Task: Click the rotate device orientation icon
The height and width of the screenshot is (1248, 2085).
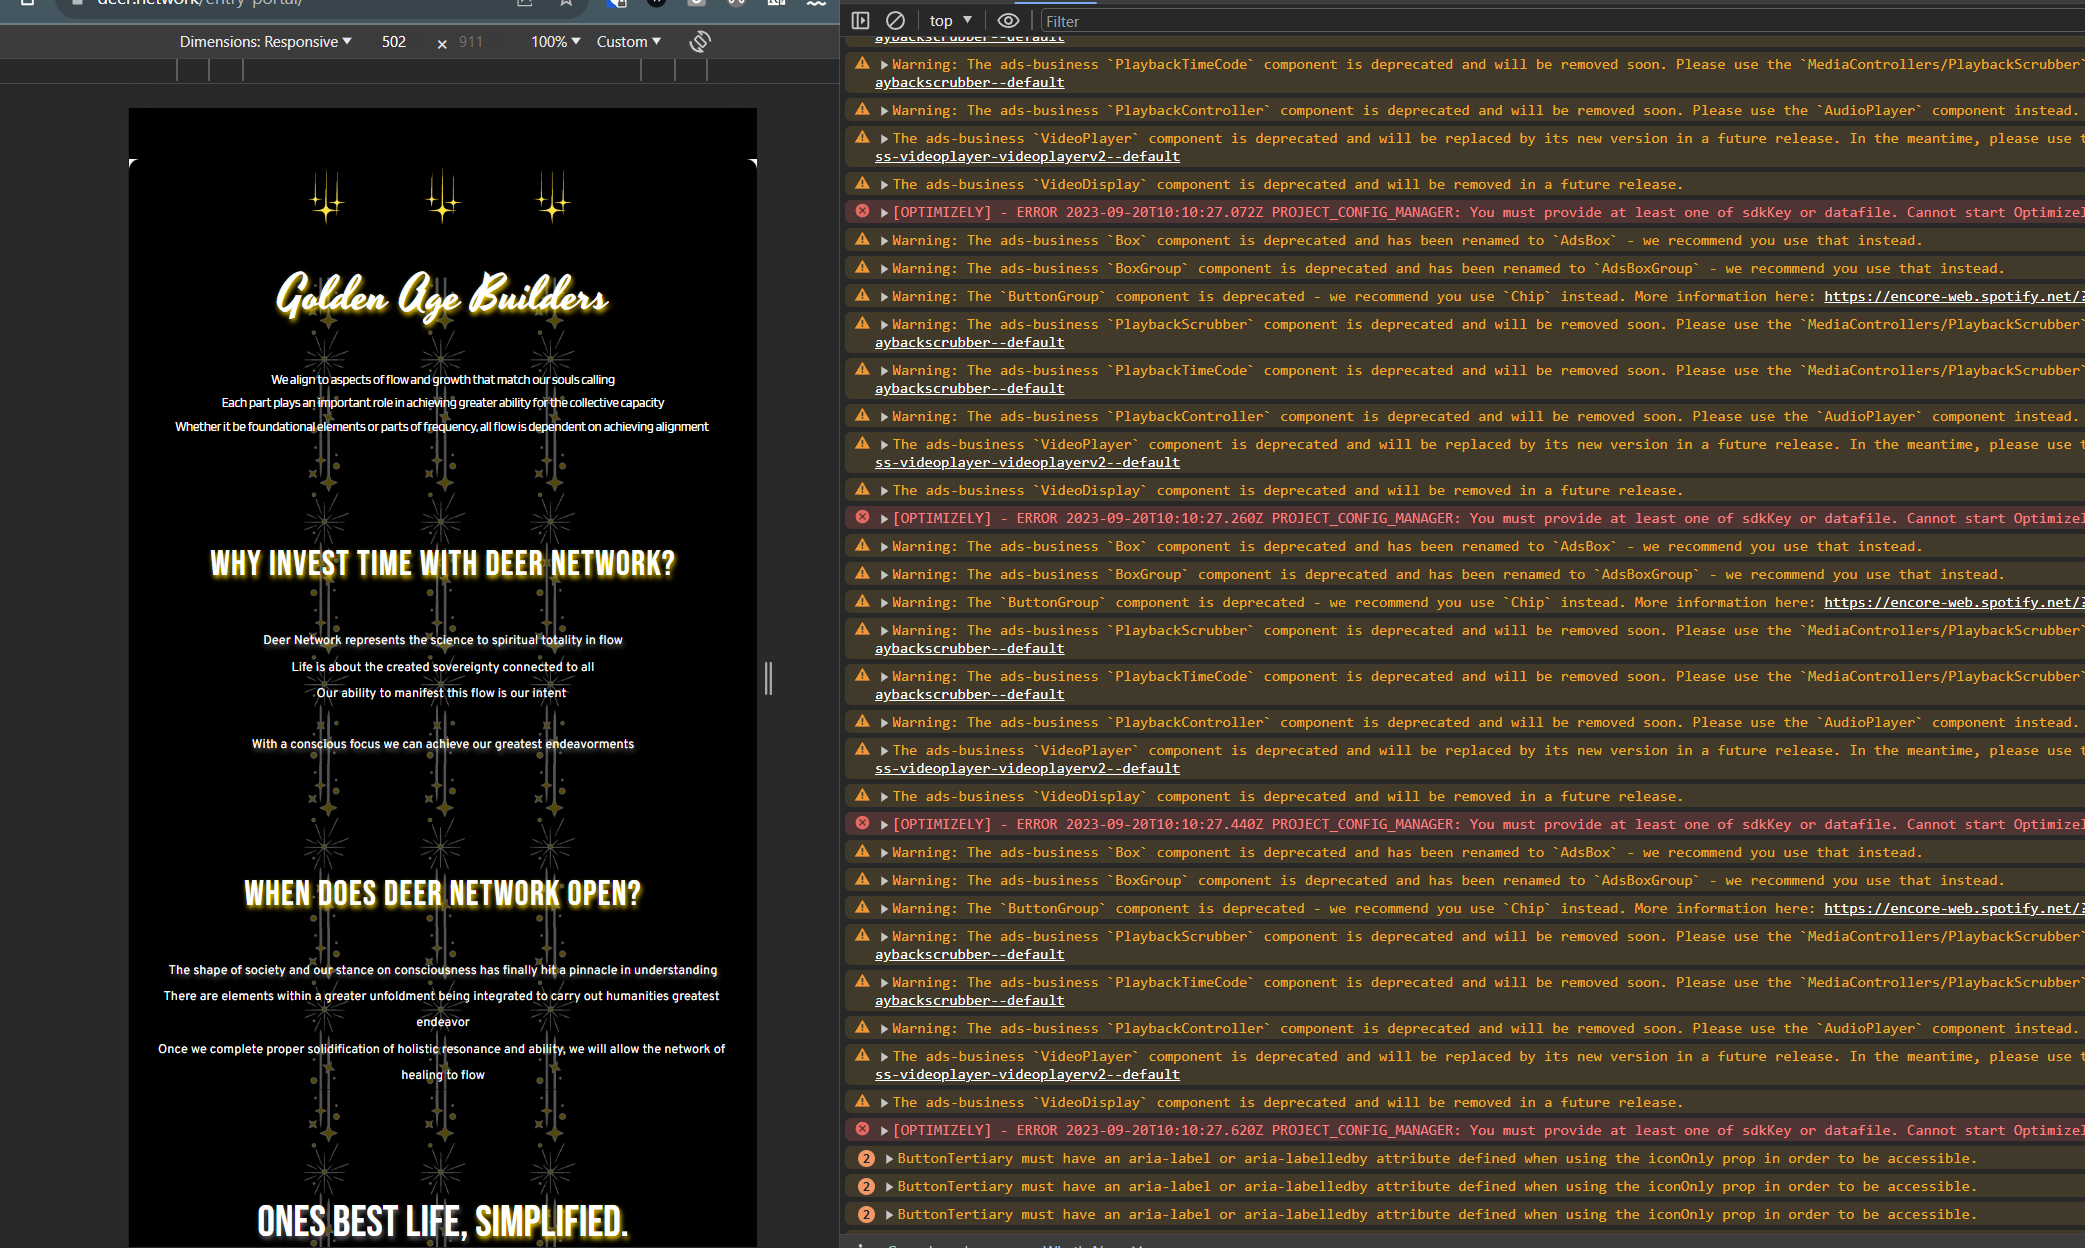Action: pos(700,41)
